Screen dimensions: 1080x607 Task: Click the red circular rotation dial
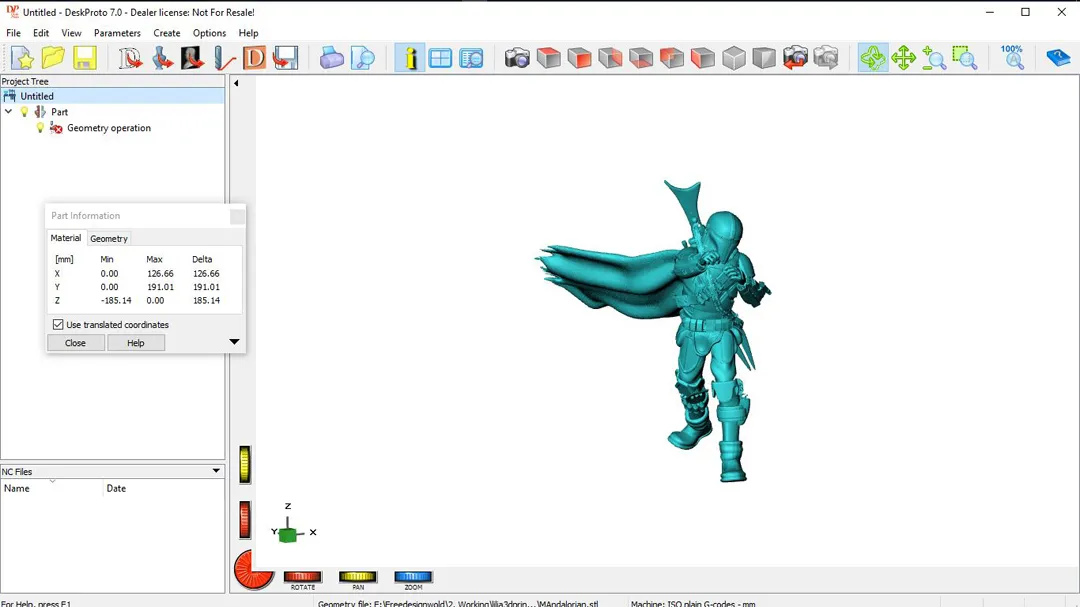pos(254,570)
